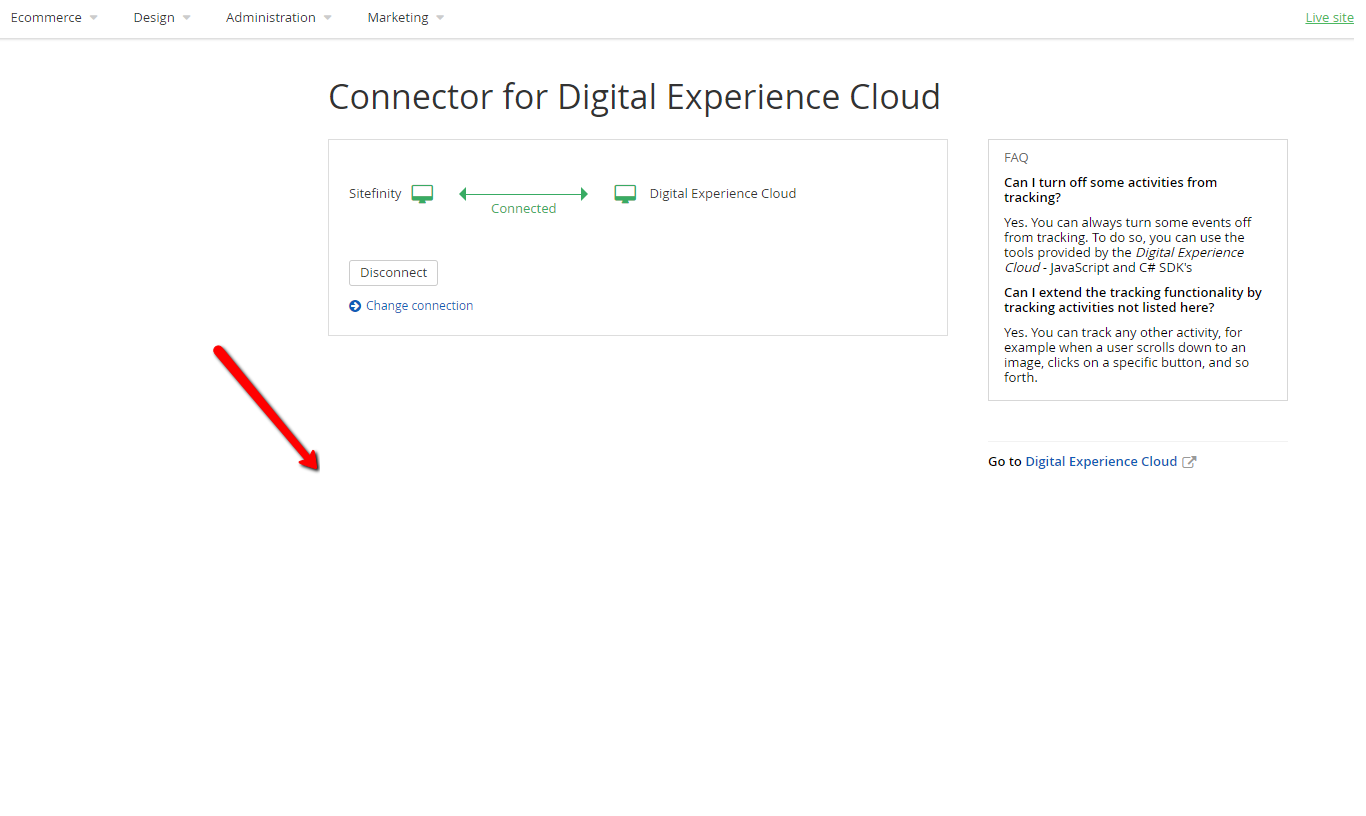This screenshot has height=816, width=1366.
Task: Open the Change connection link
Action: (420, 306)
